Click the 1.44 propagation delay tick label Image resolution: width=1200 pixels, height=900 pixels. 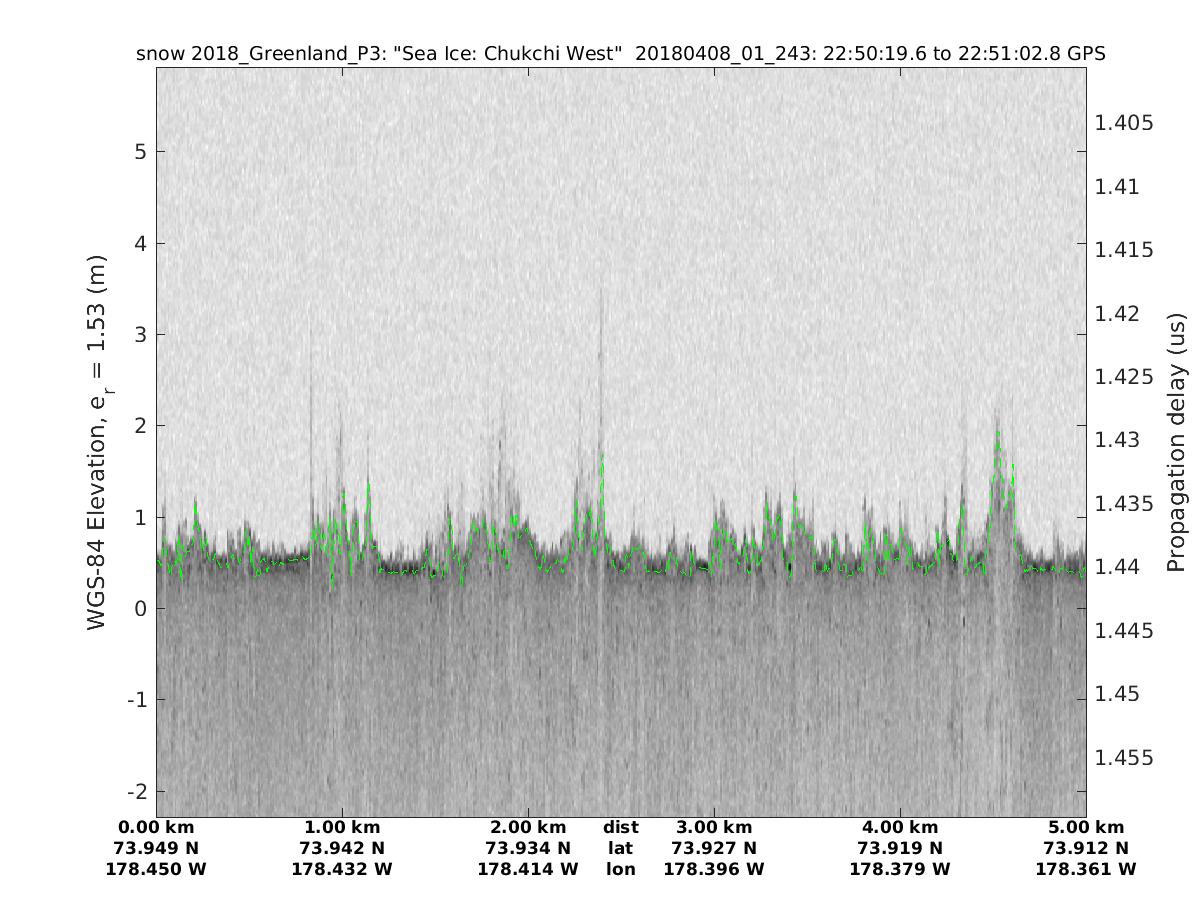1119,567
